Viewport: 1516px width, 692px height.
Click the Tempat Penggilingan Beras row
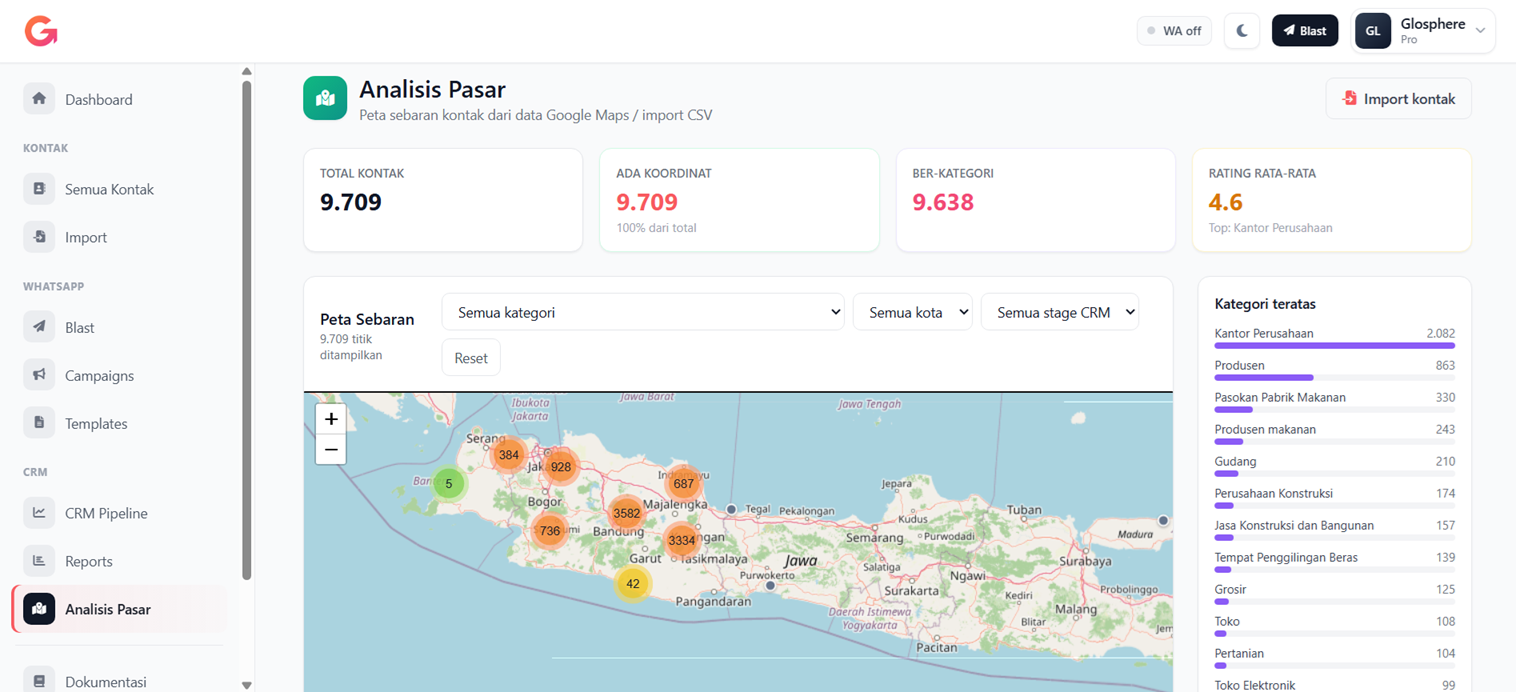pyautogui.click(x=1335, y=562)
